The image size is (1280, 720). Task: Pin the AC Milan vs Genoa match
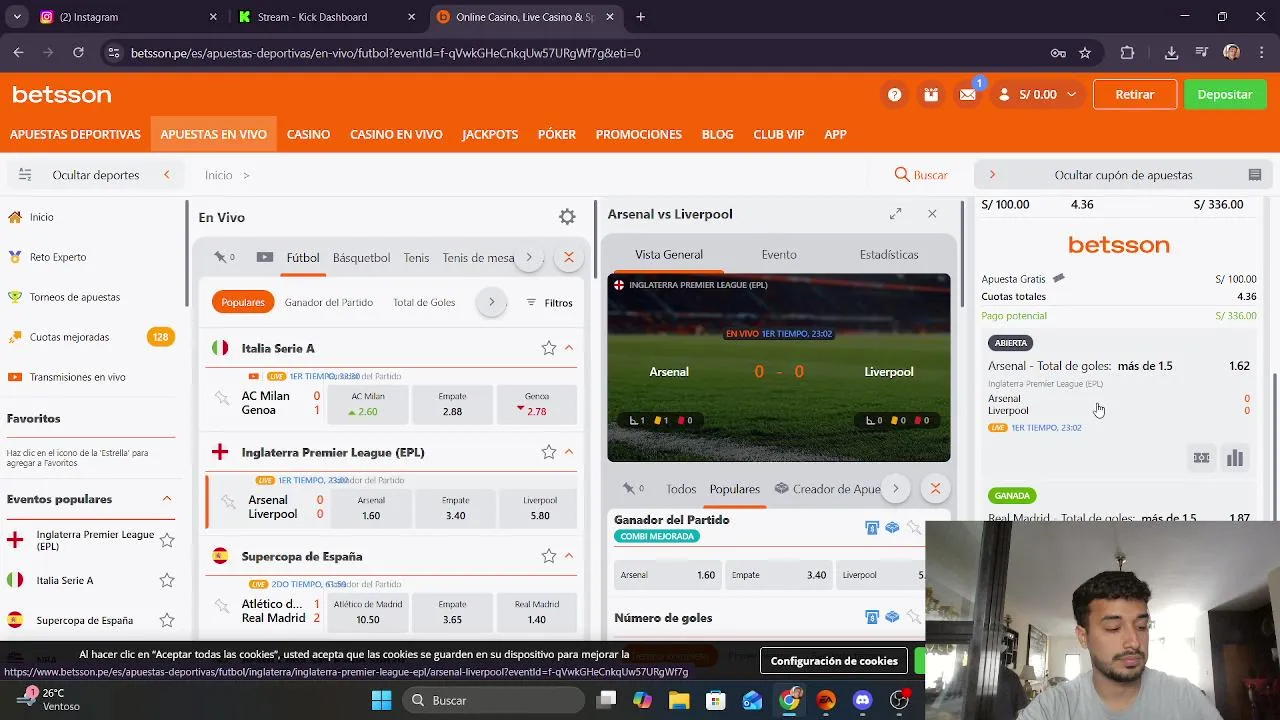(x=222, y=398)
